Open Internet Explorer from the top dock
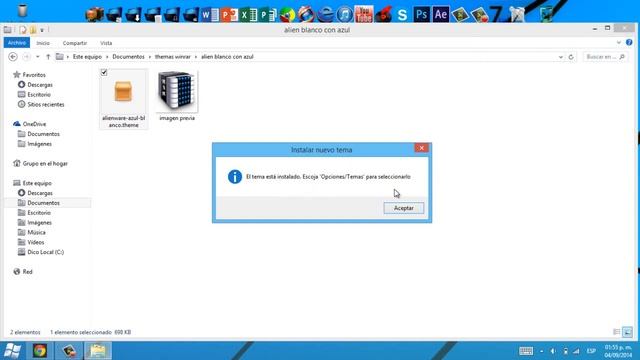Image resolution: width=640 pixels, height=360 pixels. (325, 15)
